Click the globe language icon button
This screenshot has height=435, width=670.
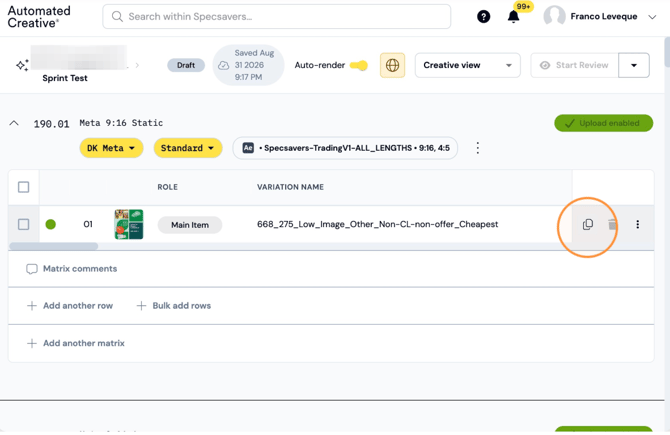[x=392, y=65]
